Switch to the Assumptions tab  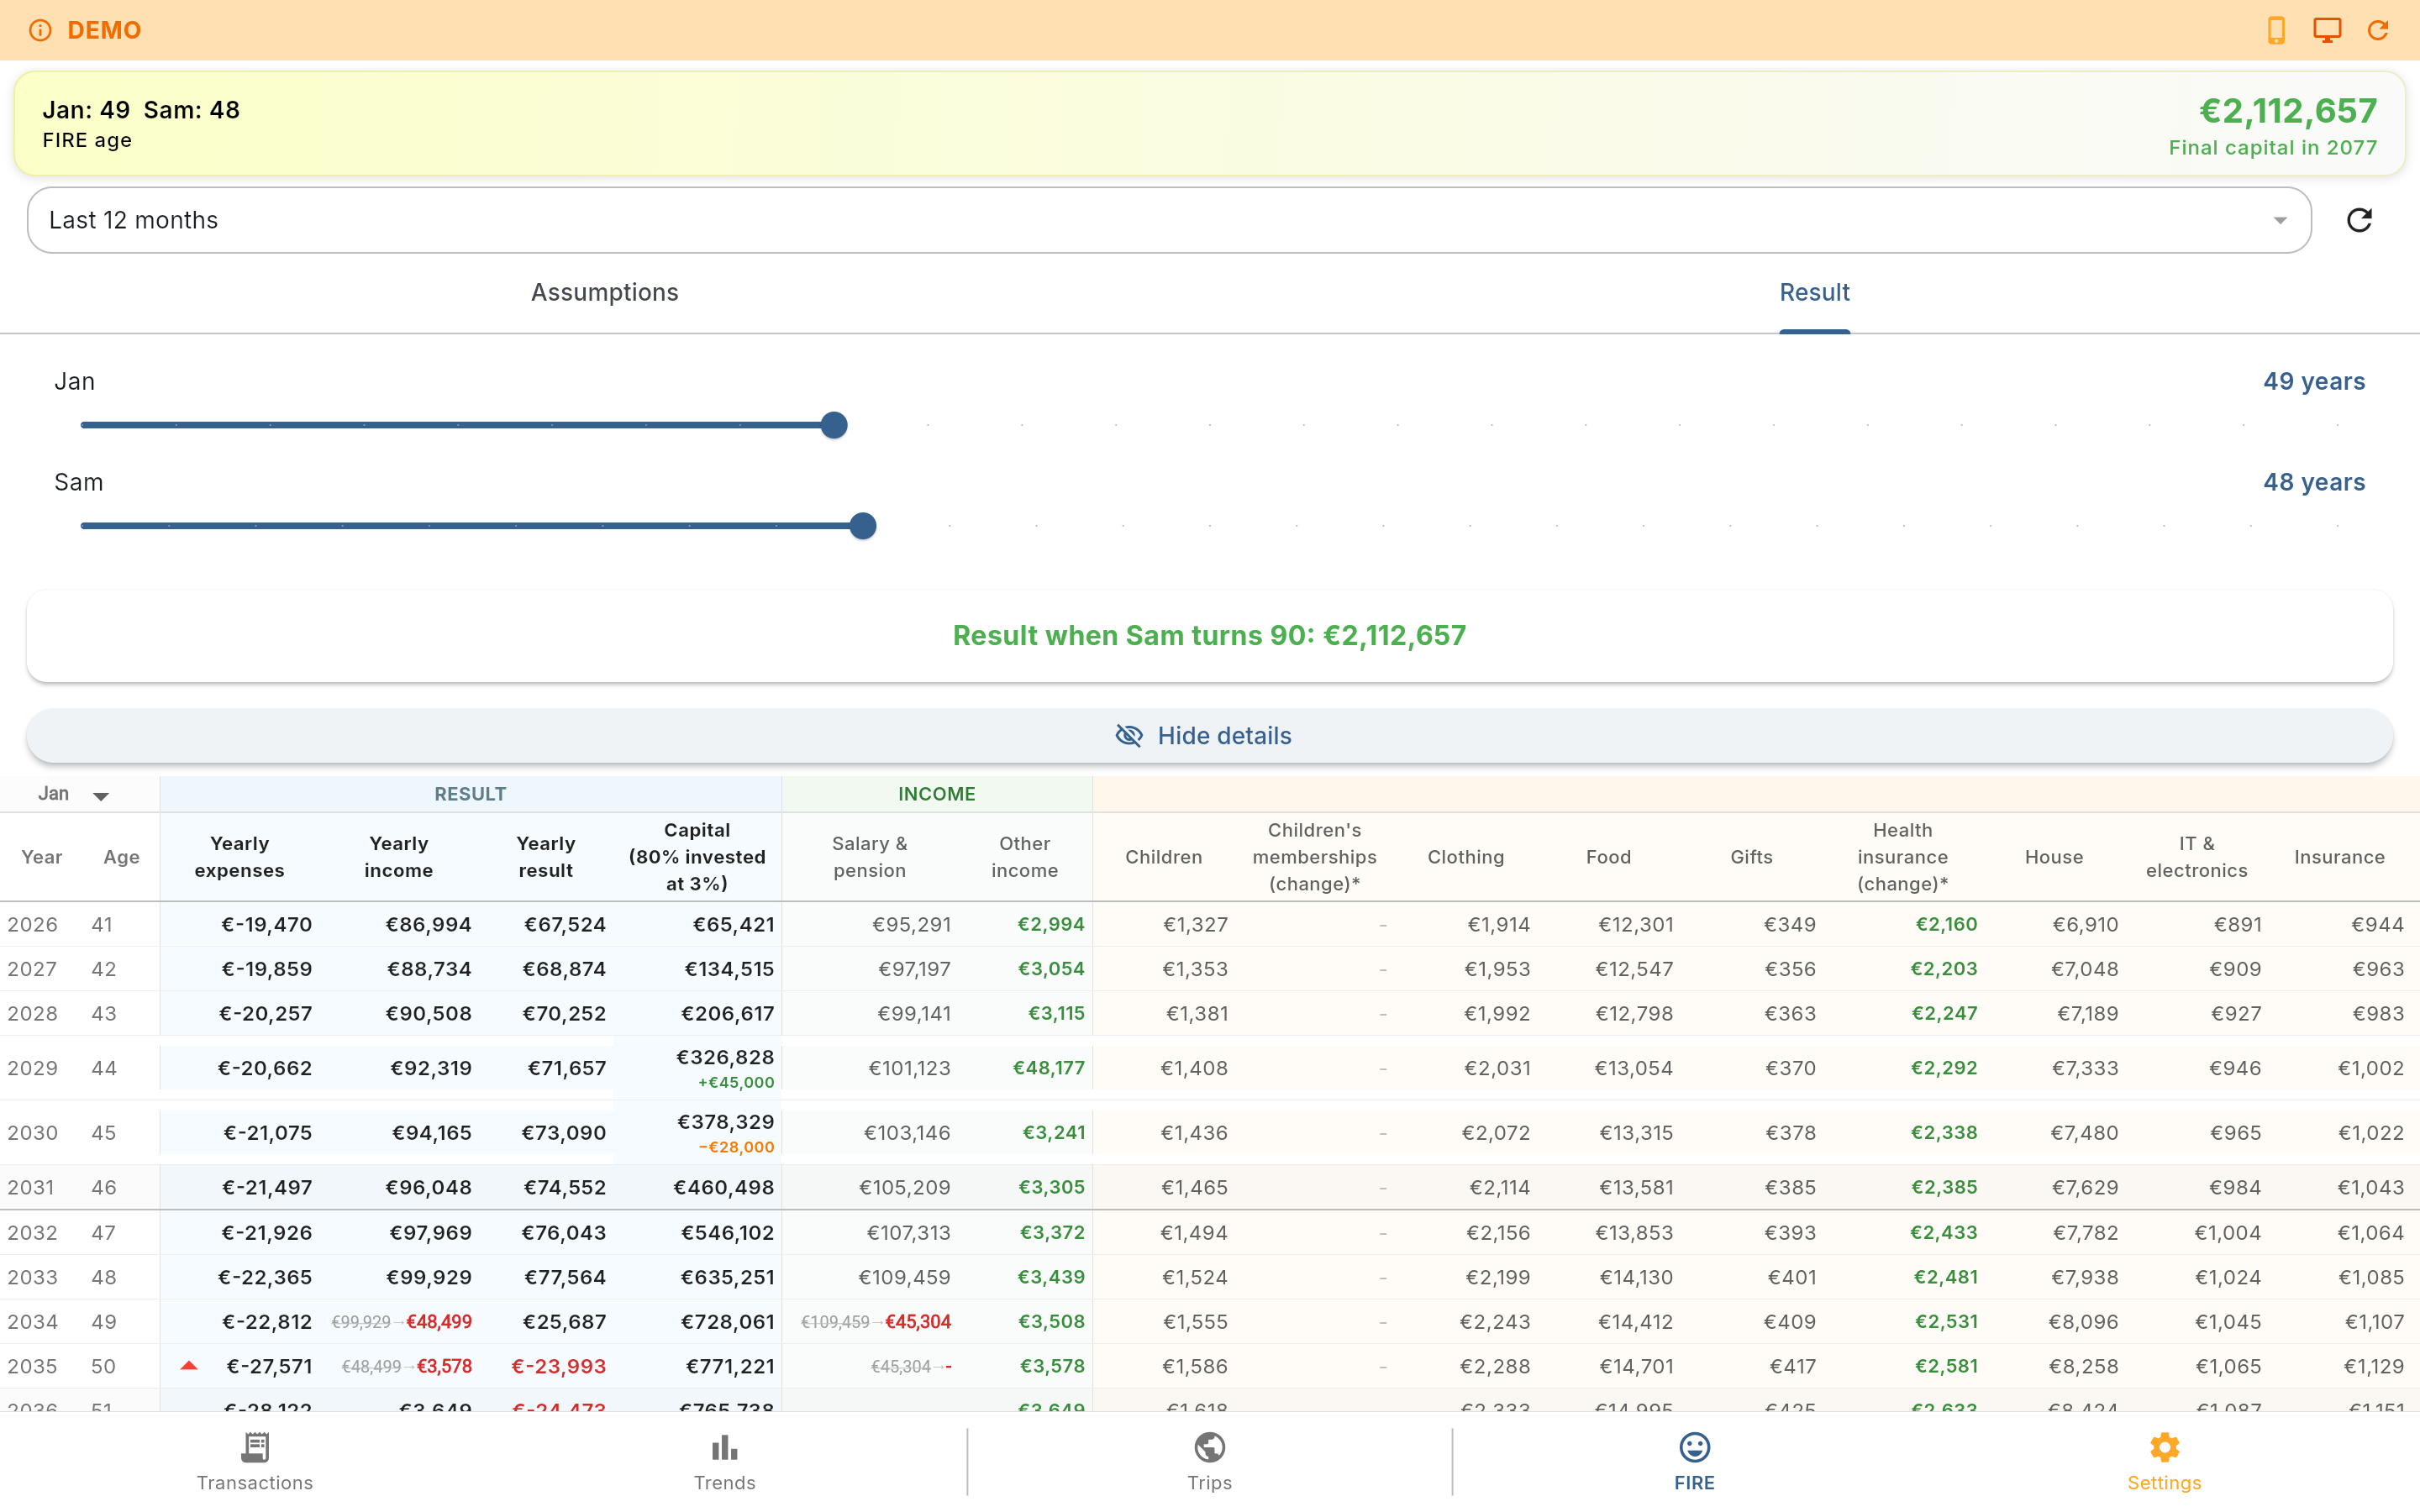pos(604,292)
